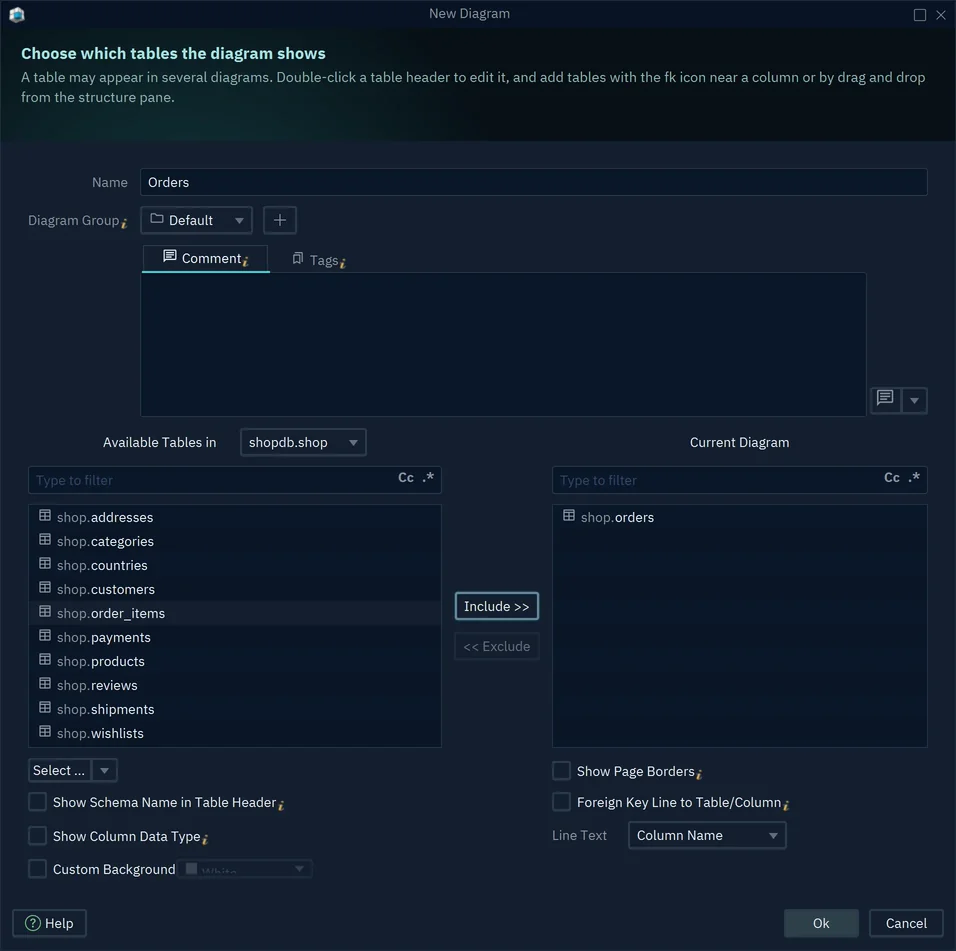956x951 pixels.
Task: Select shop.reviews in available tables
Action: click(235, 685)
